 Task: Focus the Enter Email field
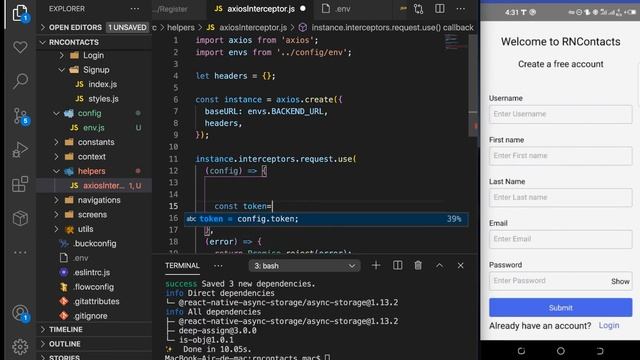560,239
